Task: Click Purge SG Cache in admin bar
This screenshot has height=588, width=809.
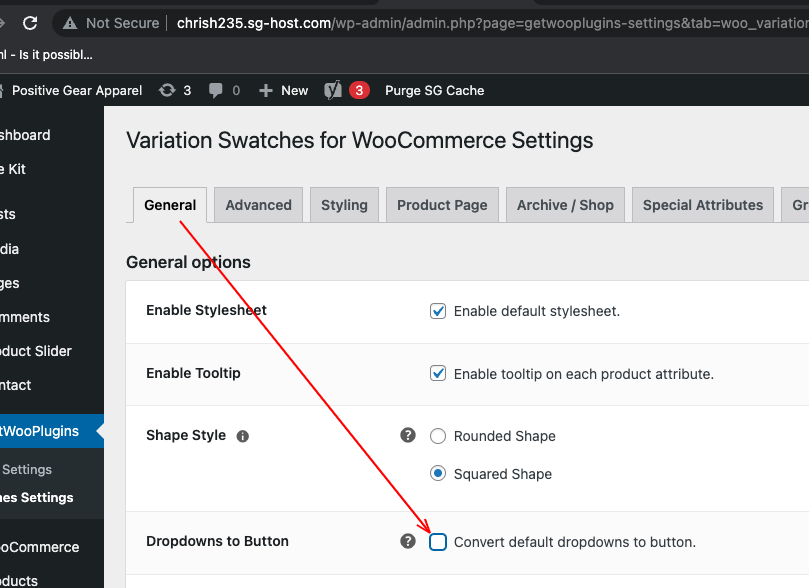Action: point(434,91)
